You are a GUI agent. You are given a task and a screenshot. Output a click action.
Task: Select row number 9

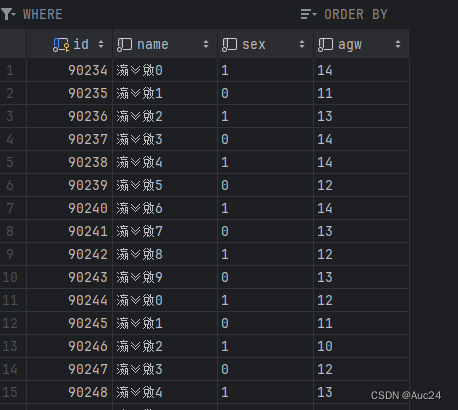pyautogui.click(x=13, y=254)
